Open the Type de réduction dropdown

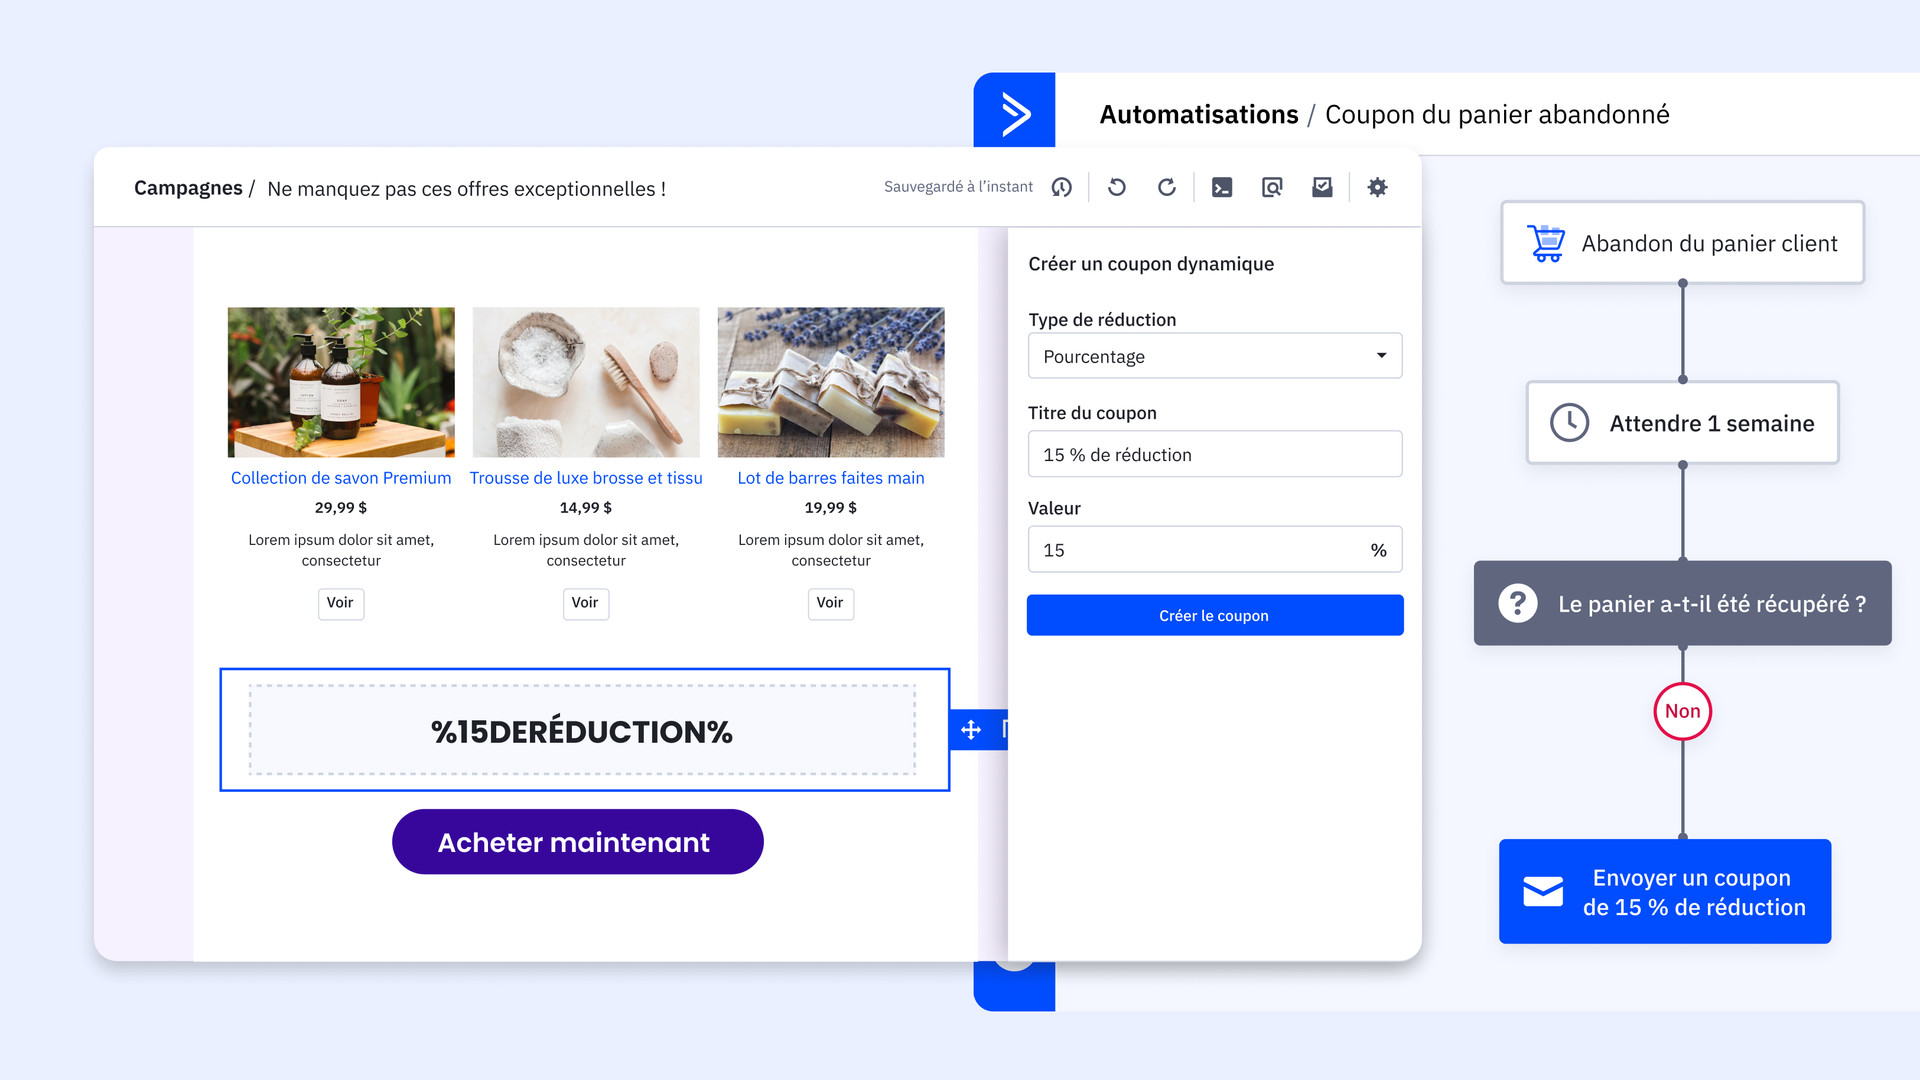pos(1215,356)
